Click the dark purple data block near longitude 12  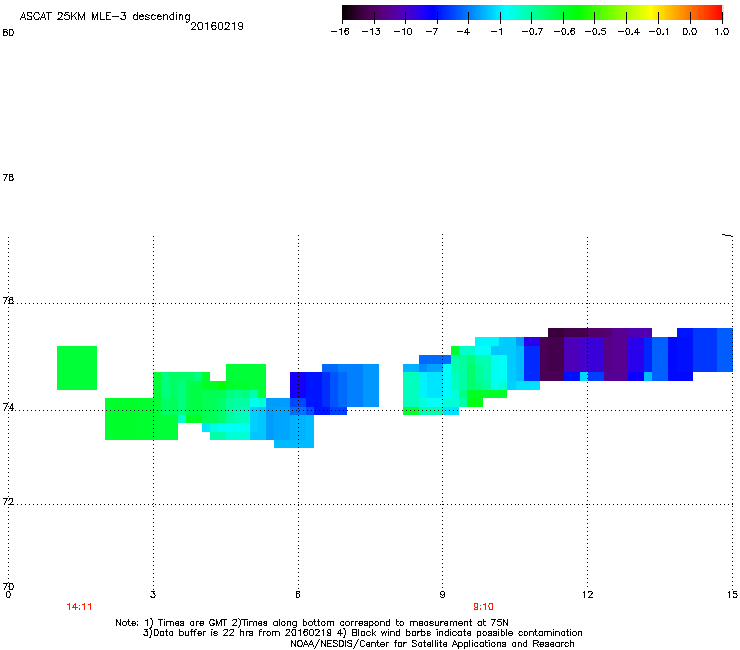(596, 355)
